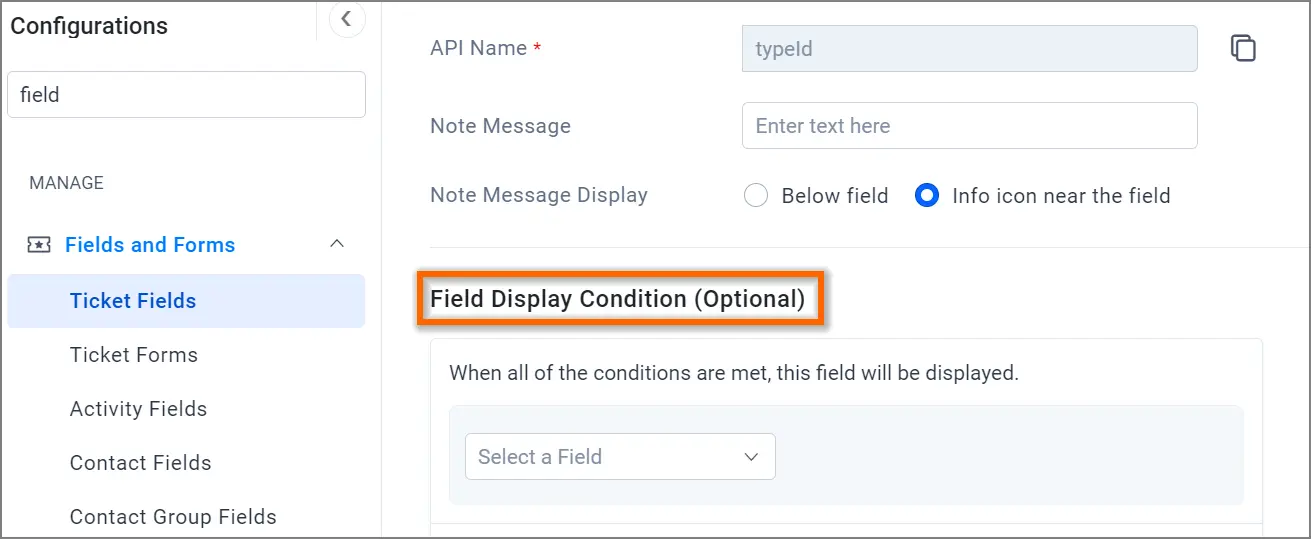1311x539 pixels.
Task: Navigate to Contact Fields
Action: tap(140, 463)
